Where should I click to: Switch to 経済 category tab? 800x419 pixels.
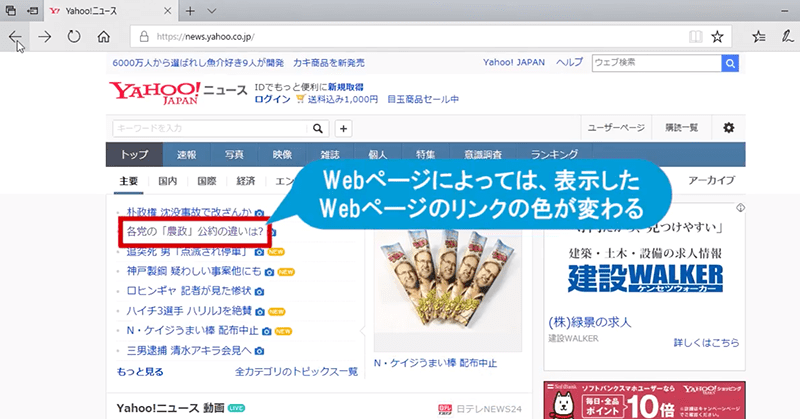tap(245, 181)
